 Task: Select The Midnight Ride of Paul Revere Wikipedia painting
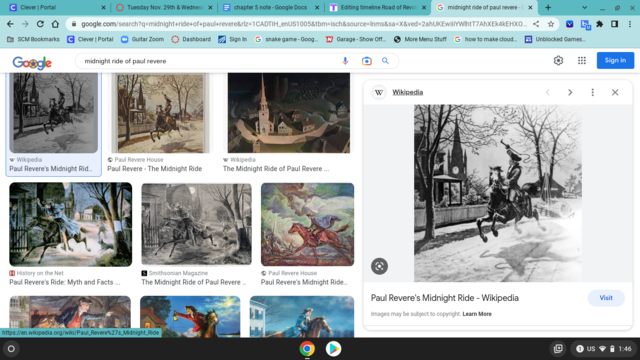(289, 113)
